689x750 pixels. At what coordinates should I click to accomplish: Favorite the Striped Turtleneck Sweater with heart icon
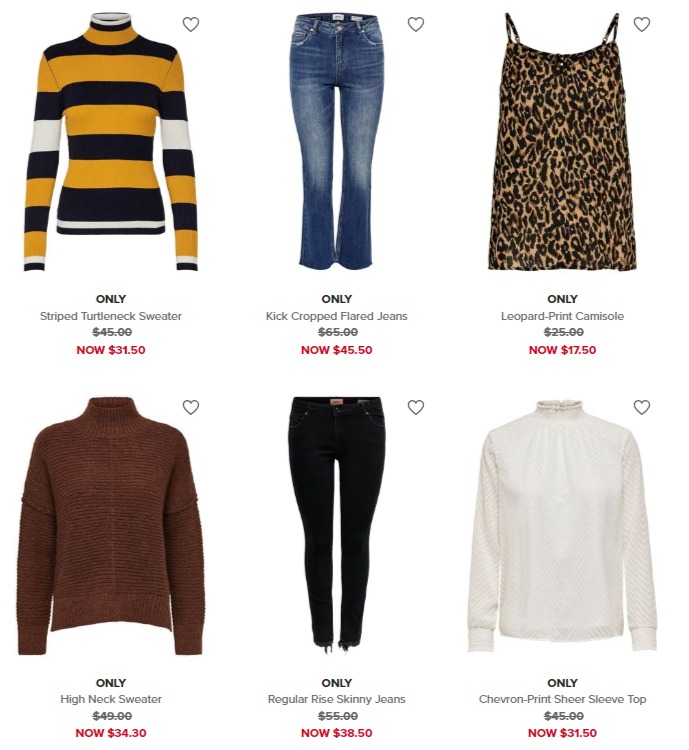(191, 24)
